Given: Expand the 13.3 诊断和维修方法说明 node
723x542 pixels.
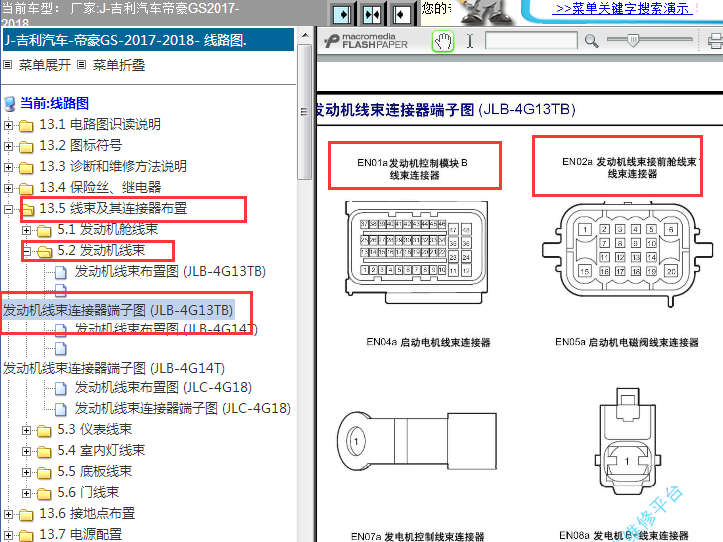Looking at the screenshot, I should [8, 167].
